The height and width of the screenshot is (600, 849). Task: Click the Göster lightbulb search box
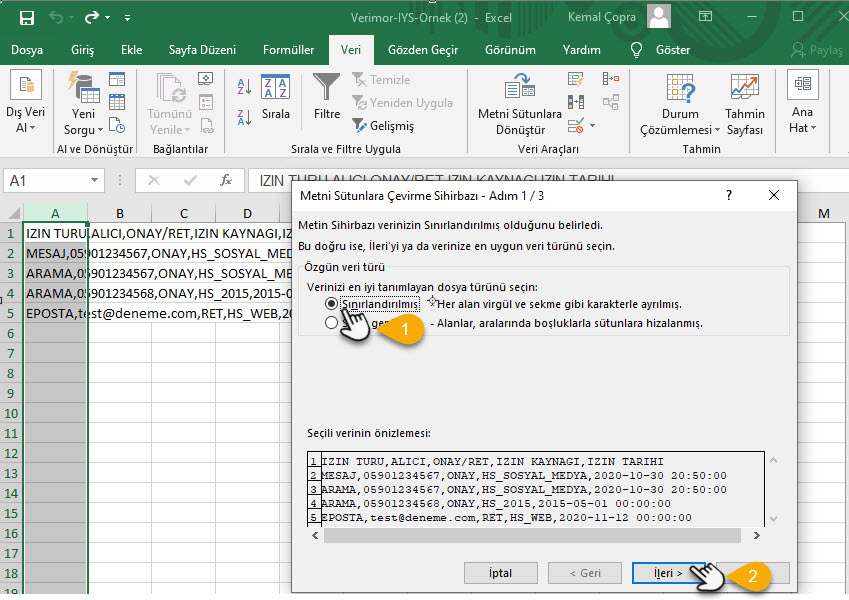661,50
